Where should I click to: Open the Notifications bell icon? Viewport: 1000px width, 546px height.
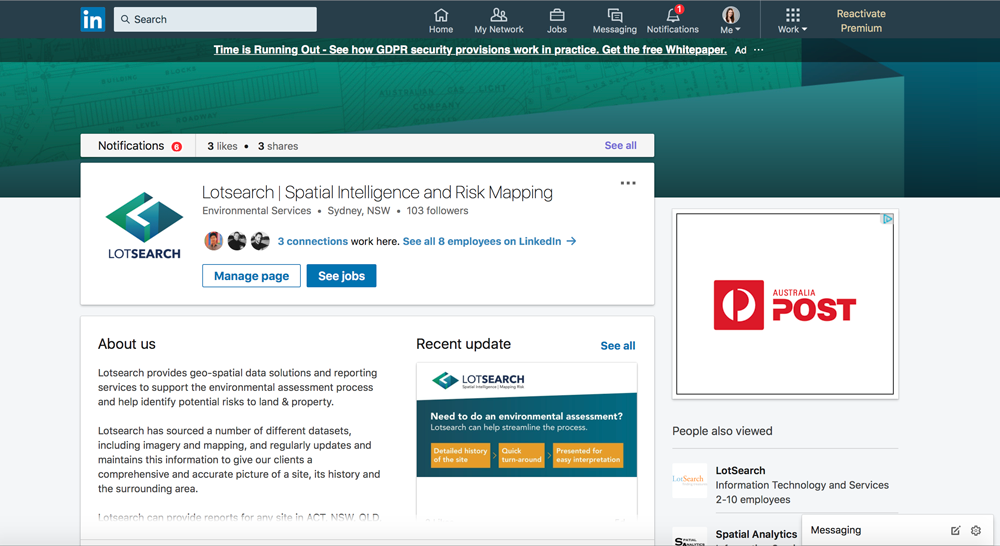673,21
